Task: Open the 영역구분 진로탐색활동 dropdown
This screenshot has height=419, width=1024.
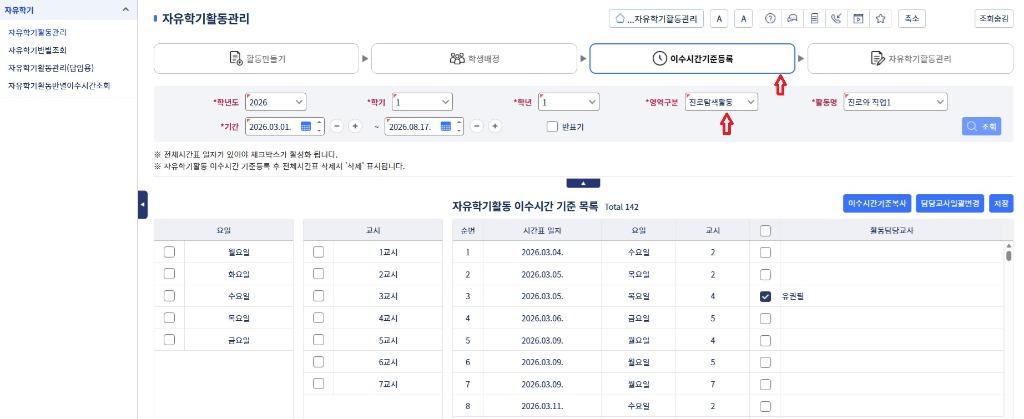Action: (722, 102)
